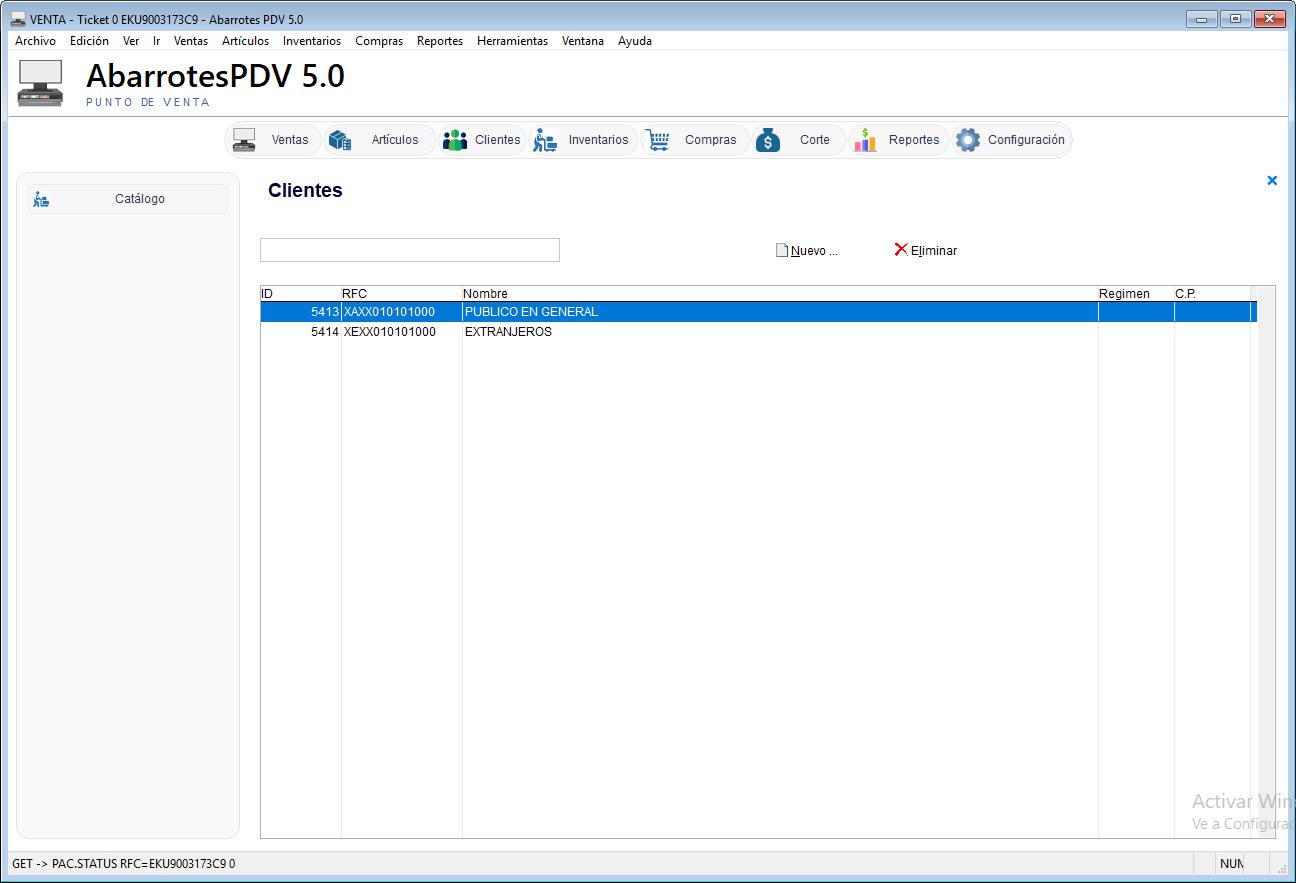Click the Compras shopping cart icon
Screen dimensions: 1296x883
(x=657, y=140)
